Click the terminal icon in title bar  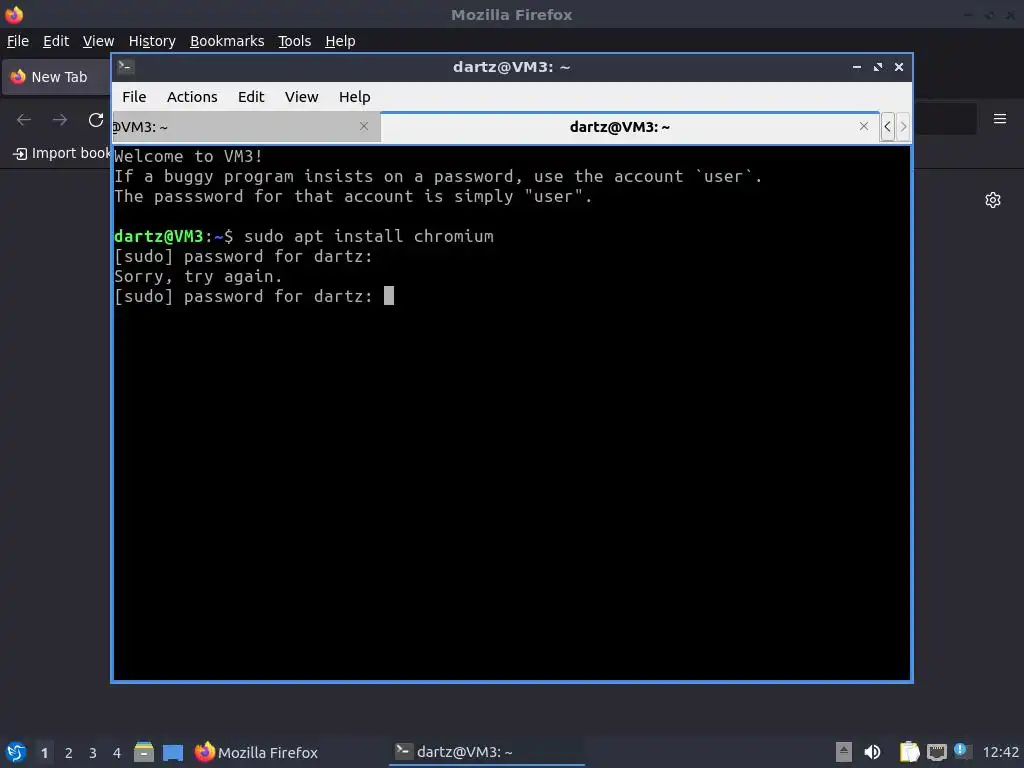coord(125,66)
